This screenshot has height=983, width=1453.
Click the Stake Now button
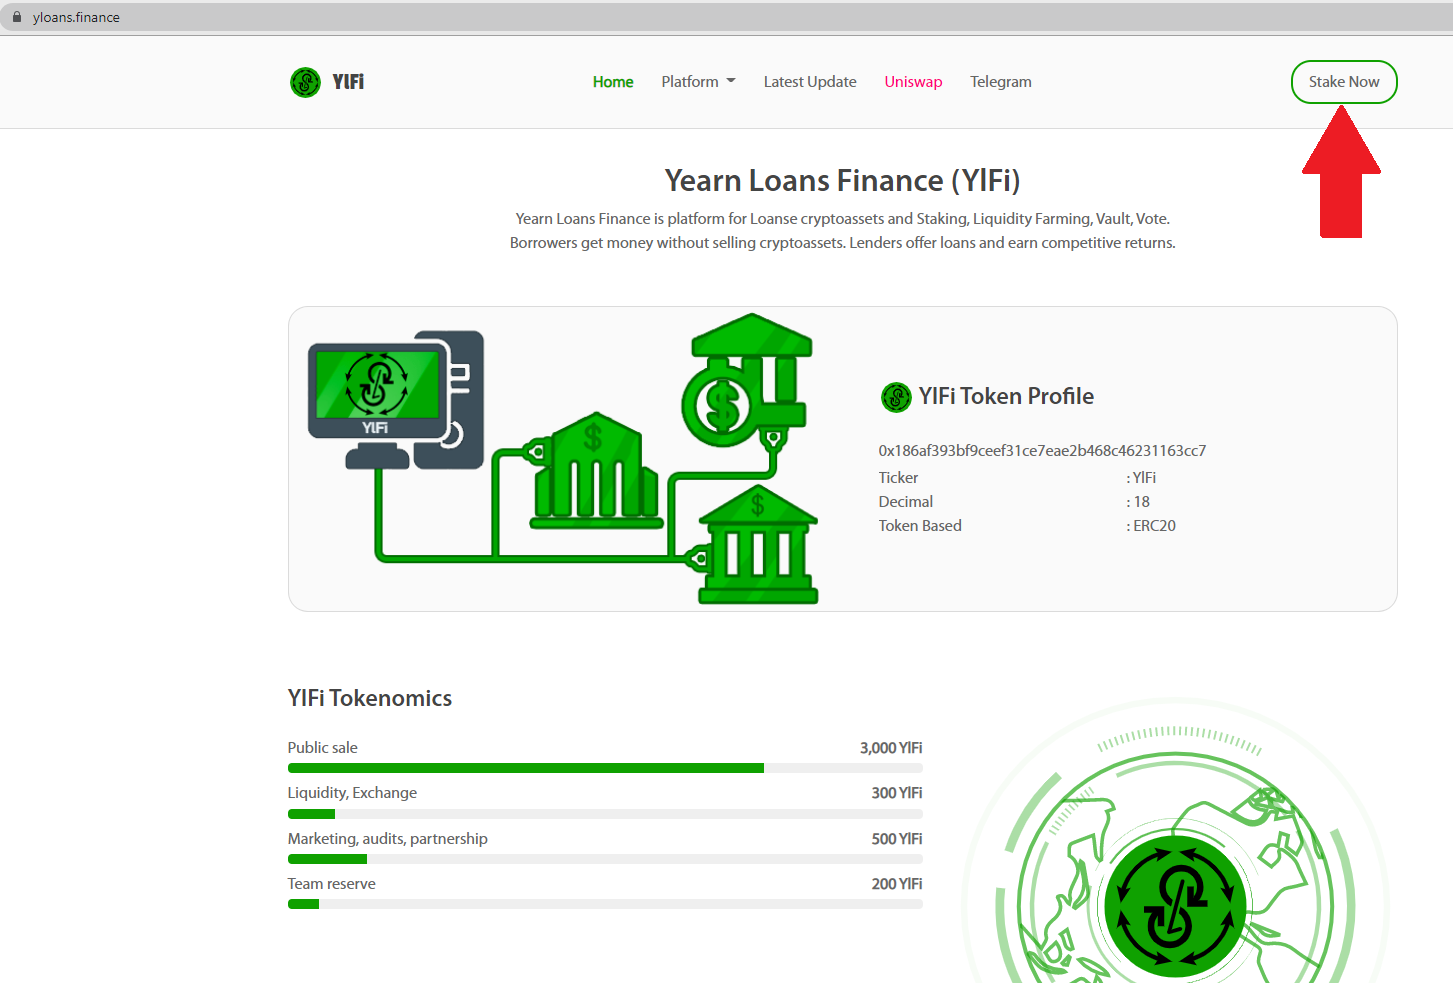point(1344,82)
